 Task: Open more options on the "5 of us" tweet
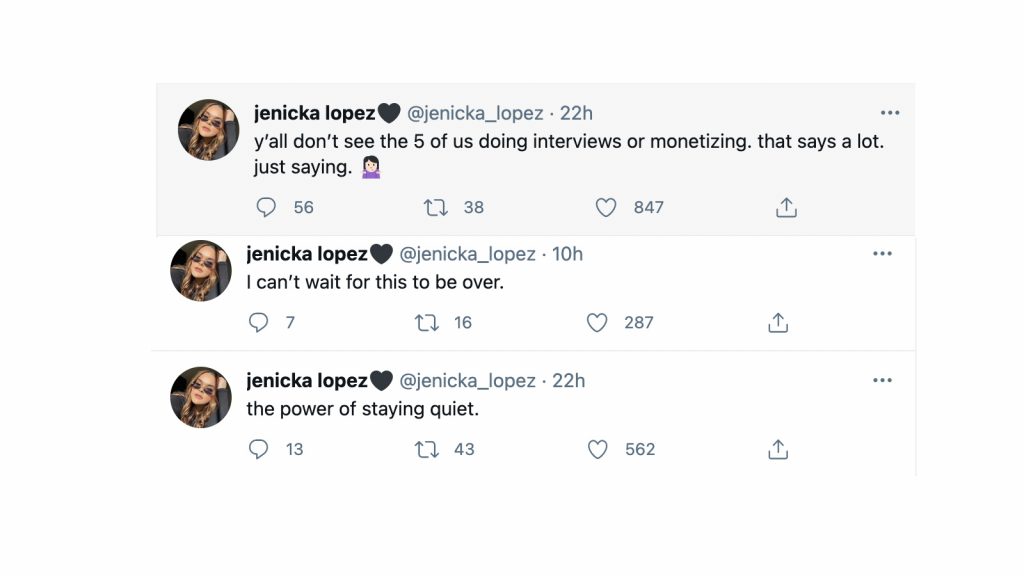889,113
